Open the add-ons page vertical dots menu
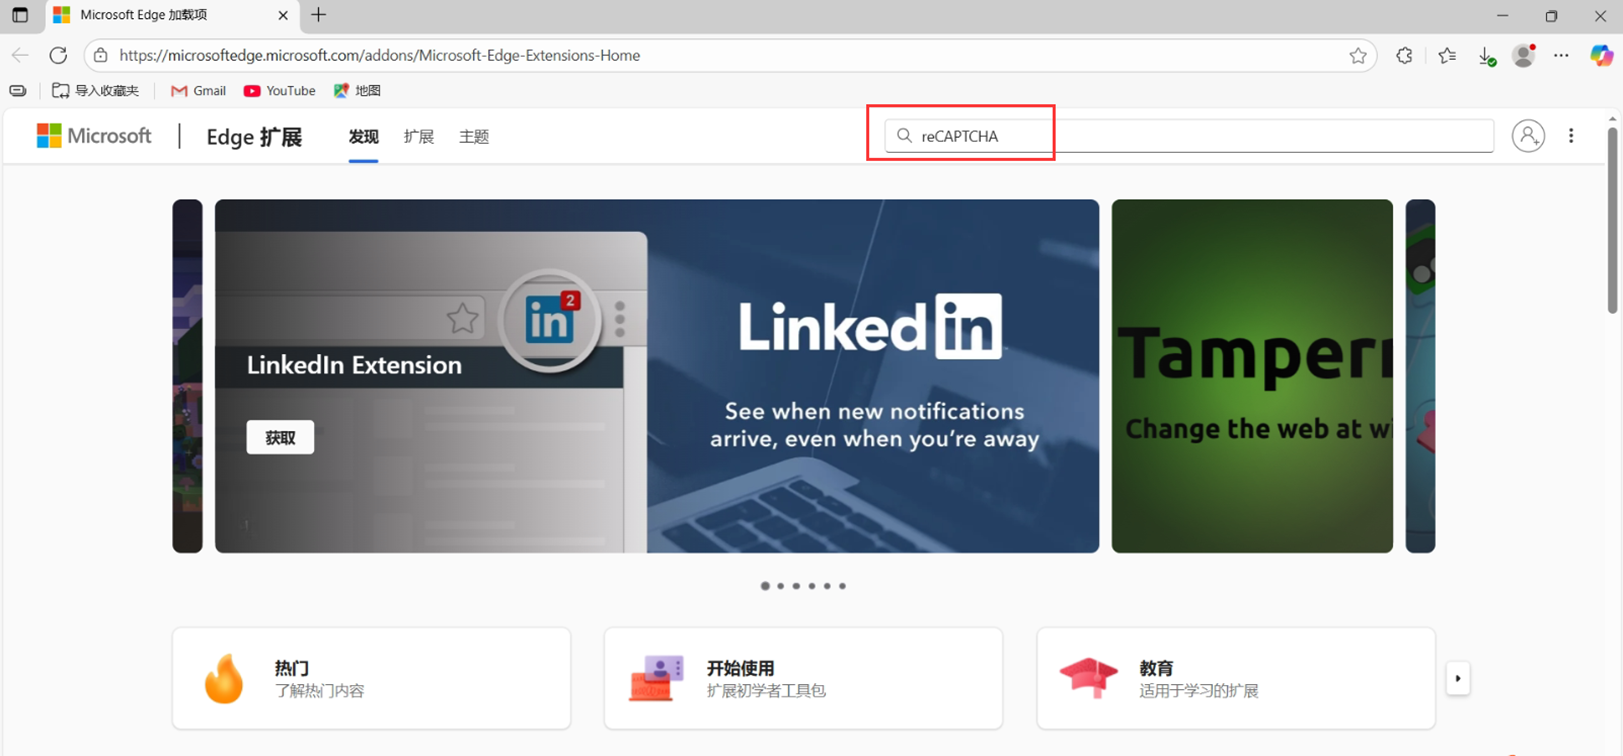 pos(1571,136)
